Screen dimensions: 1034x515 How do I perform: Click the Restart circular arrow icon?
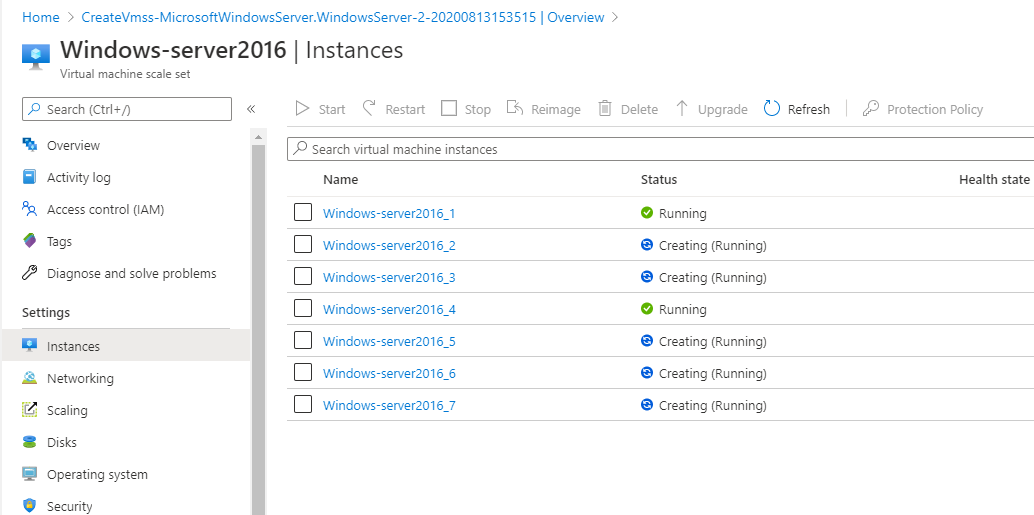coord(369,108)
